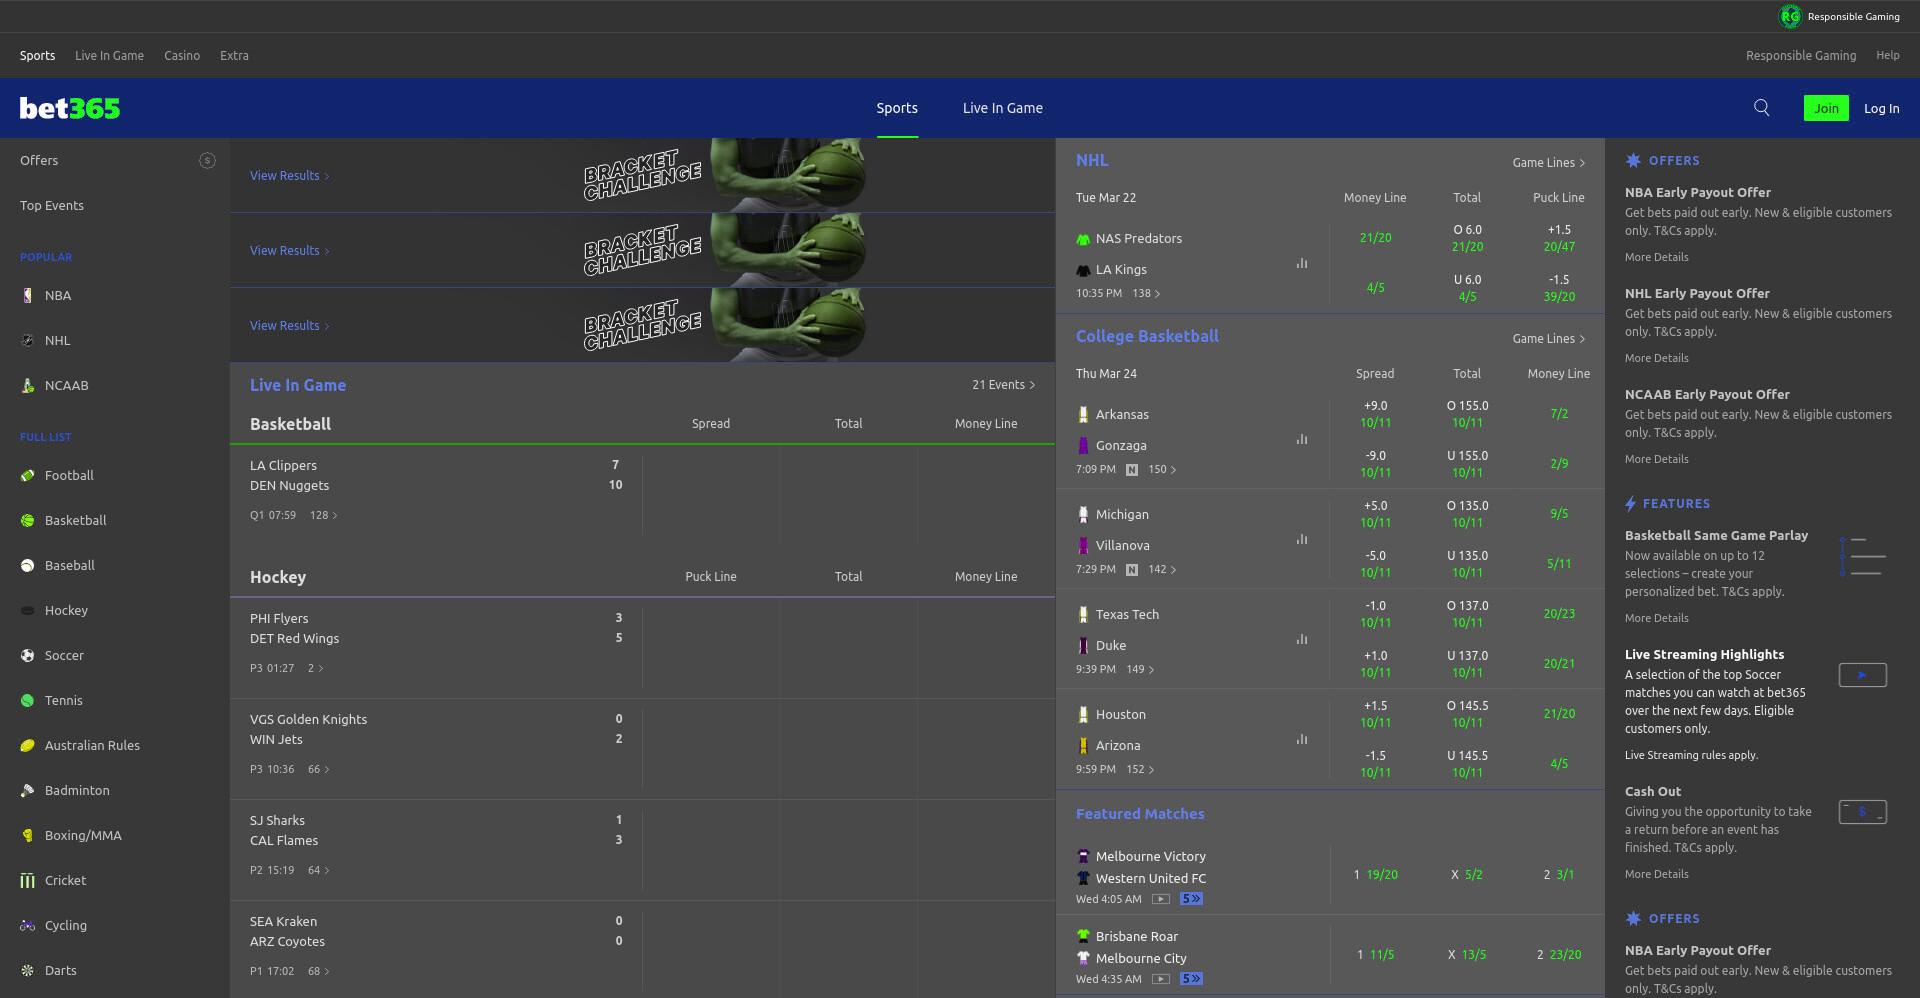Click the Darts icon
The image size is (1920, 998).
point(28,971)
